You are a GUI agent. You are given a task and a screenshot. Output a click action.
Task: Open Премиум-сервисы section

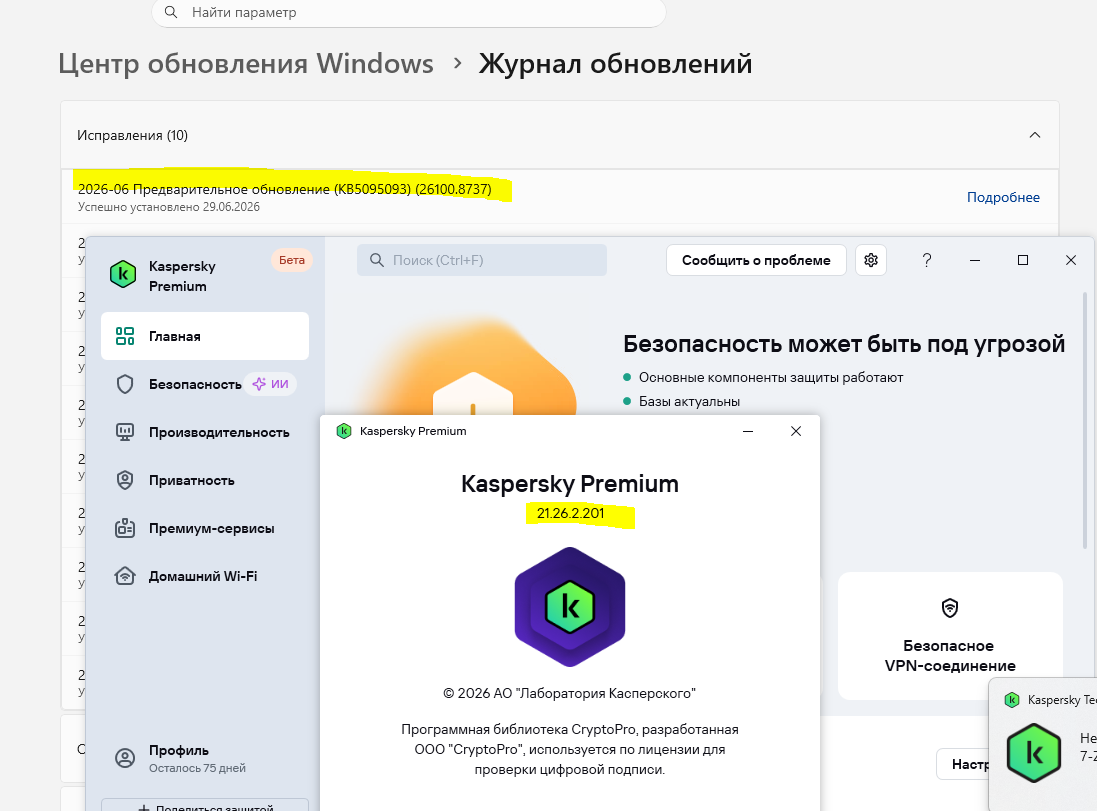click(204, 528)
